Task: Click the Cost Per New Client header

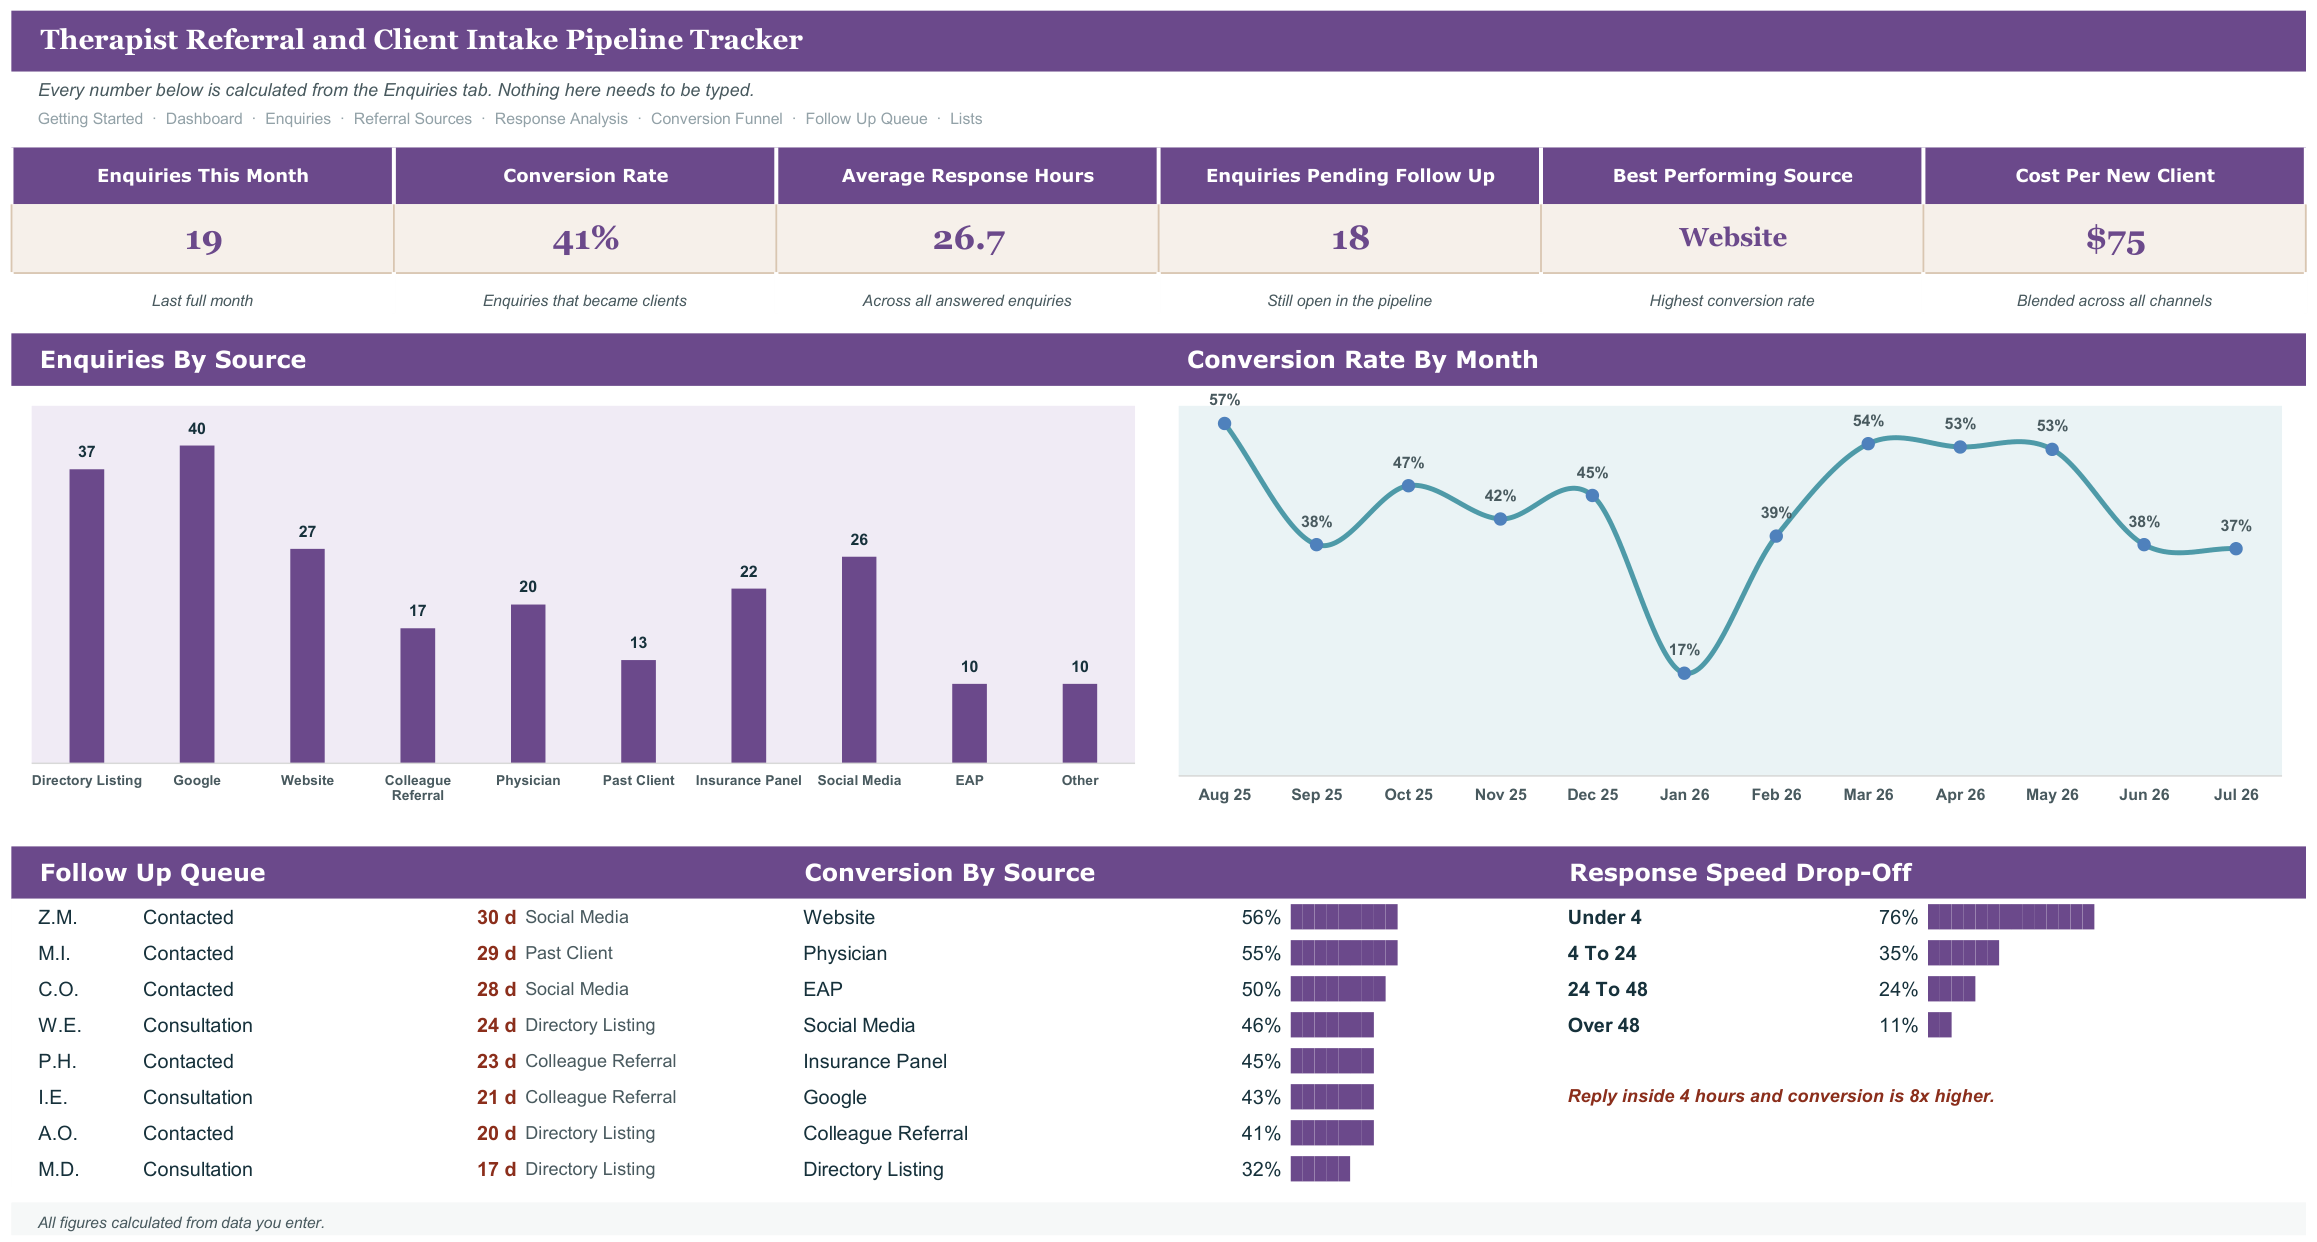Action: [x=2115, y=176]
